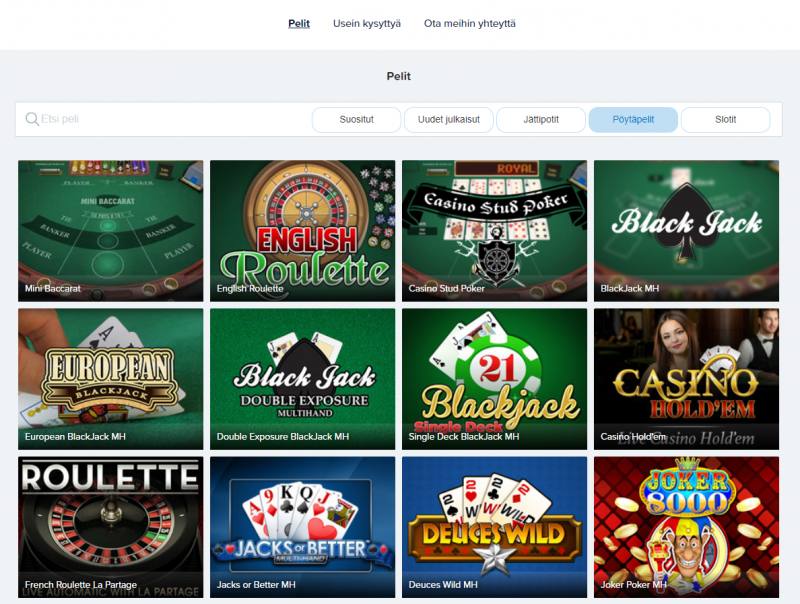Open the Joker Poker MH game

686,527
